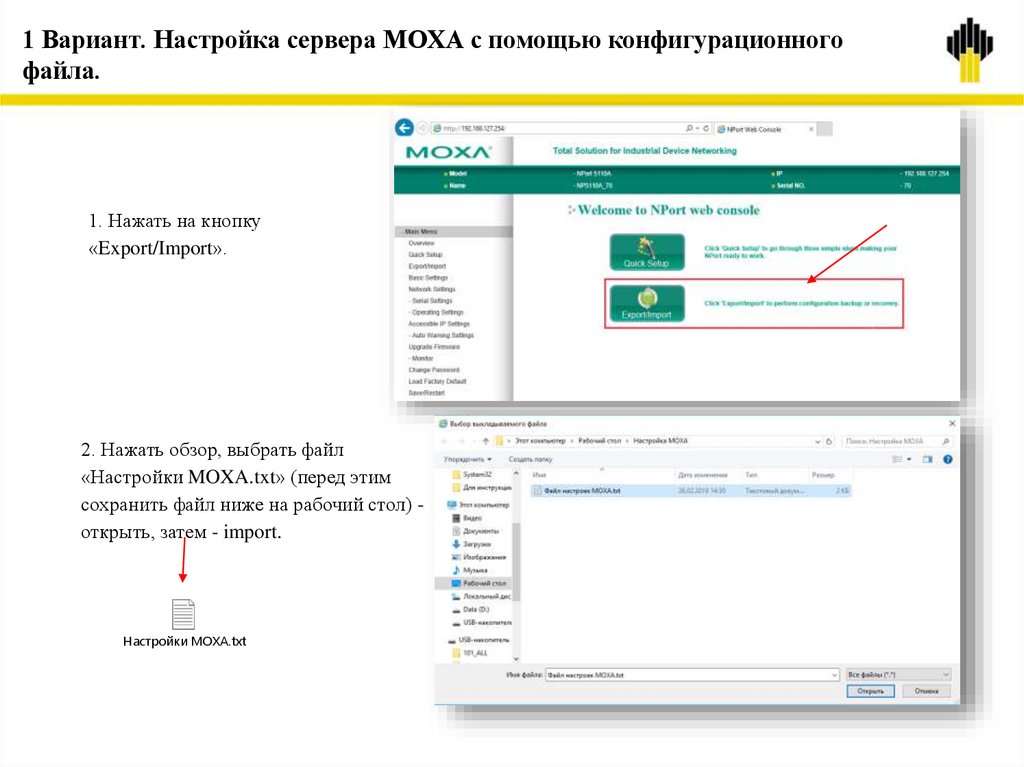
Task: Toggle the preview pane icon
Action: point(927,458)
